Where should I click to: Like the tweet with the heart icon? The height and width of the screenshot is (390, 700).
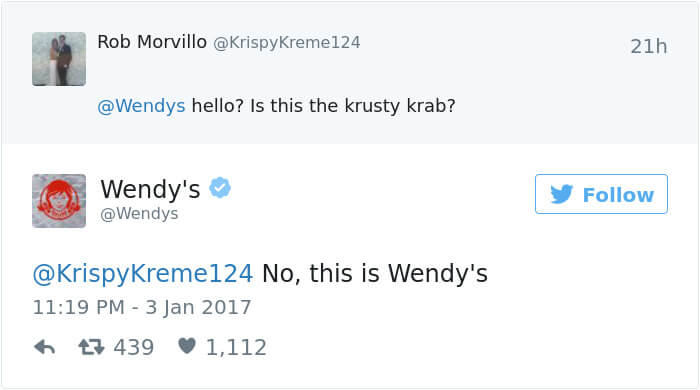click(187, 346)
